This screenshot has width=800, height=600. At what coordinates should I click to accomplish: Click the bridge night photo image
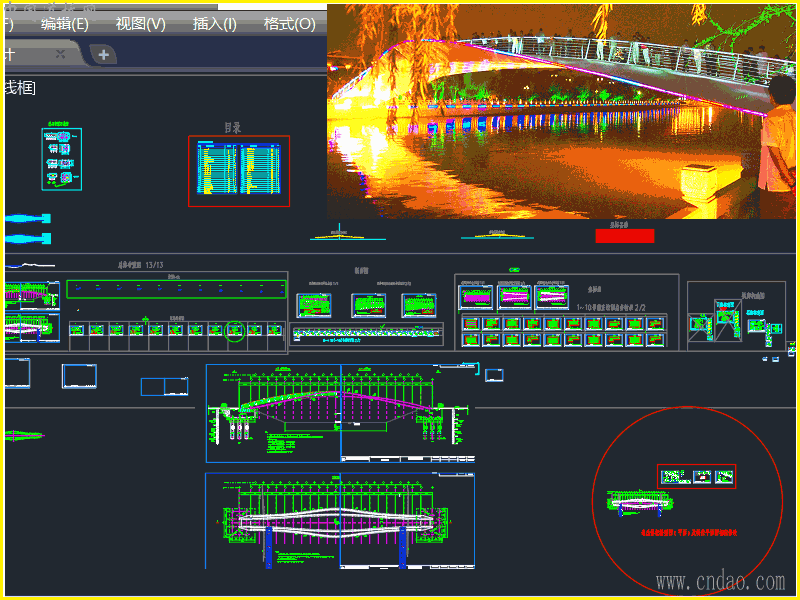coord(561,111)
